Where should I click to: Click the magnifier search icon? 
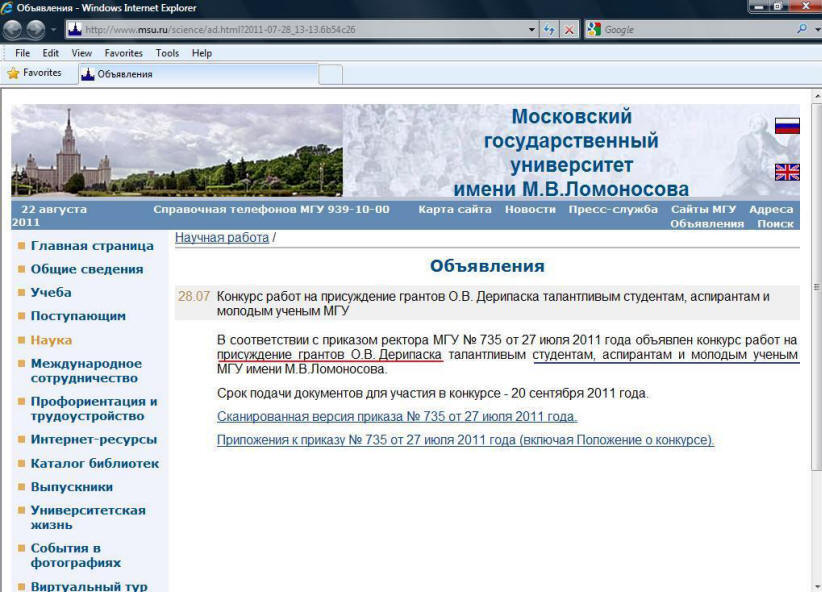coord(802,29)
